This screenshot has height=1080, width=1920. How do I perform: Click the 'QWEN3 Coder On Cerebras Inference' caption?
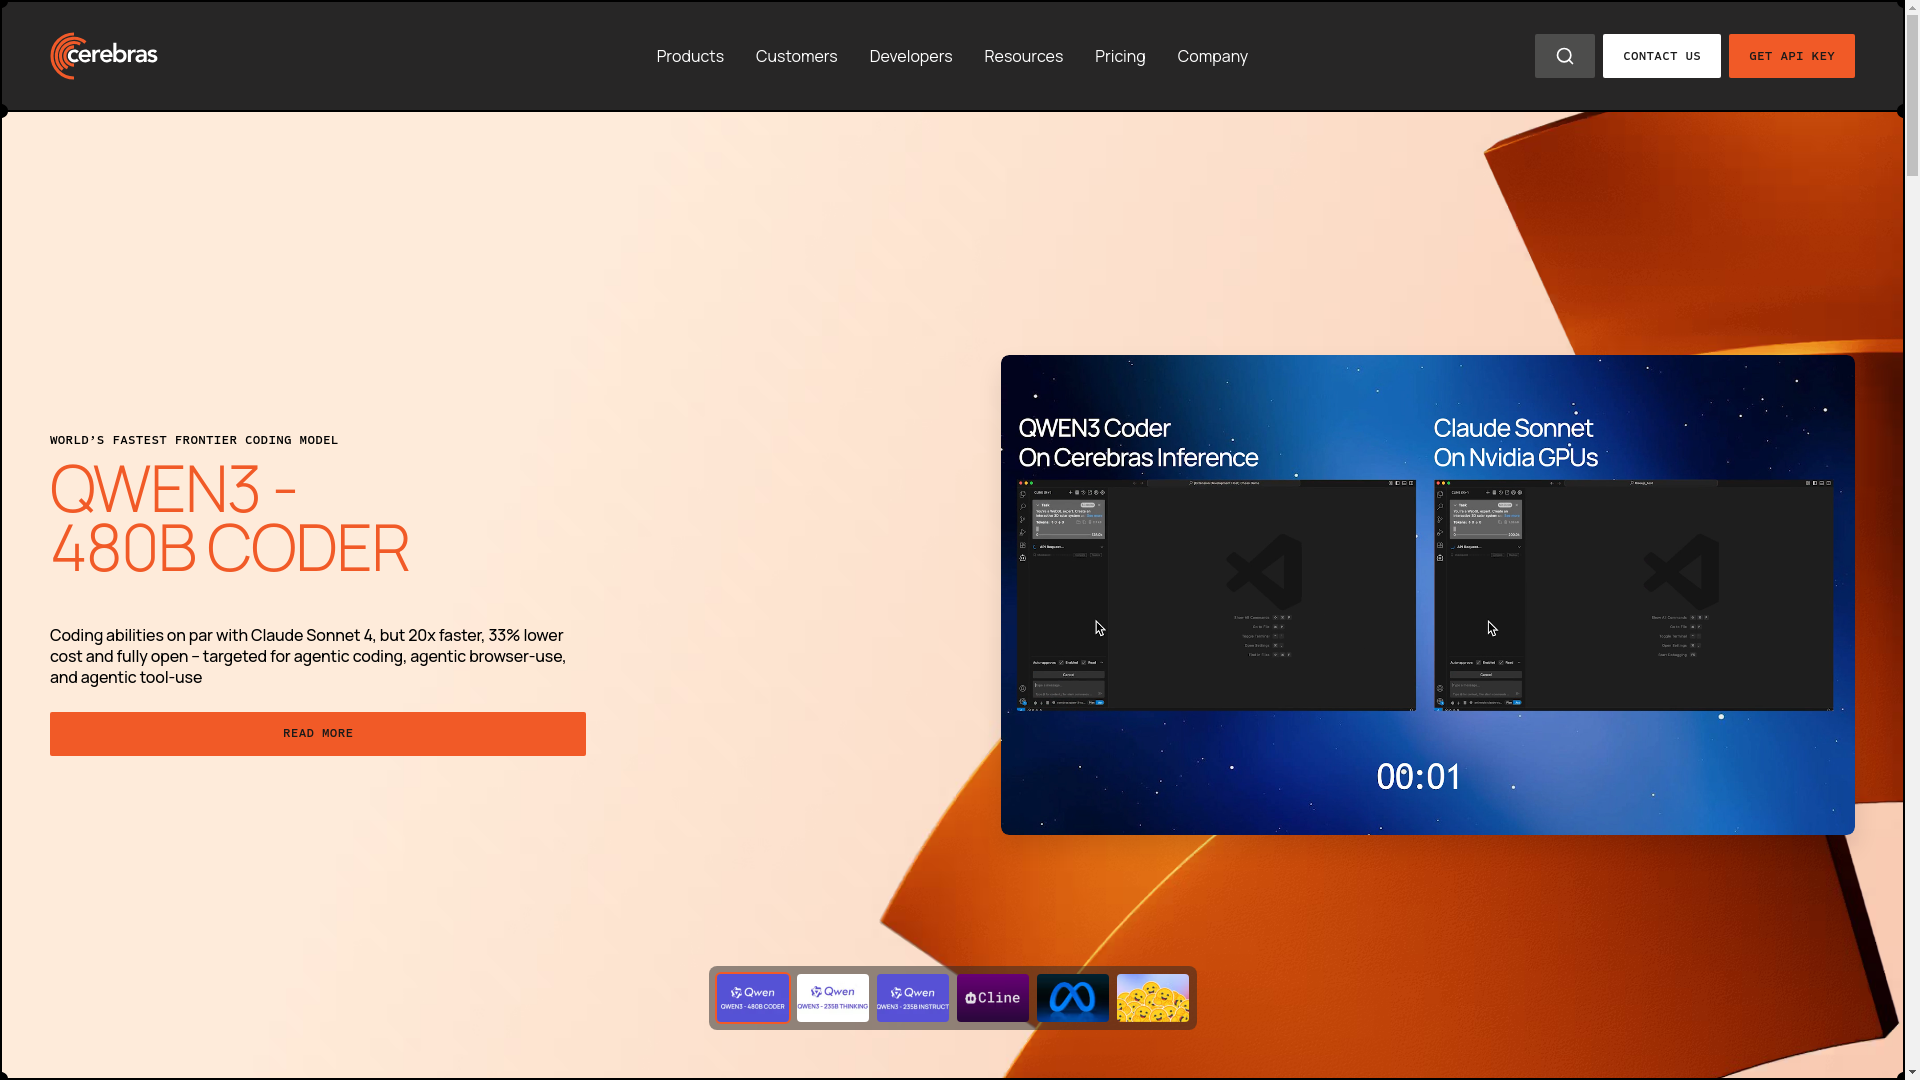click(x=1138, y=442)
